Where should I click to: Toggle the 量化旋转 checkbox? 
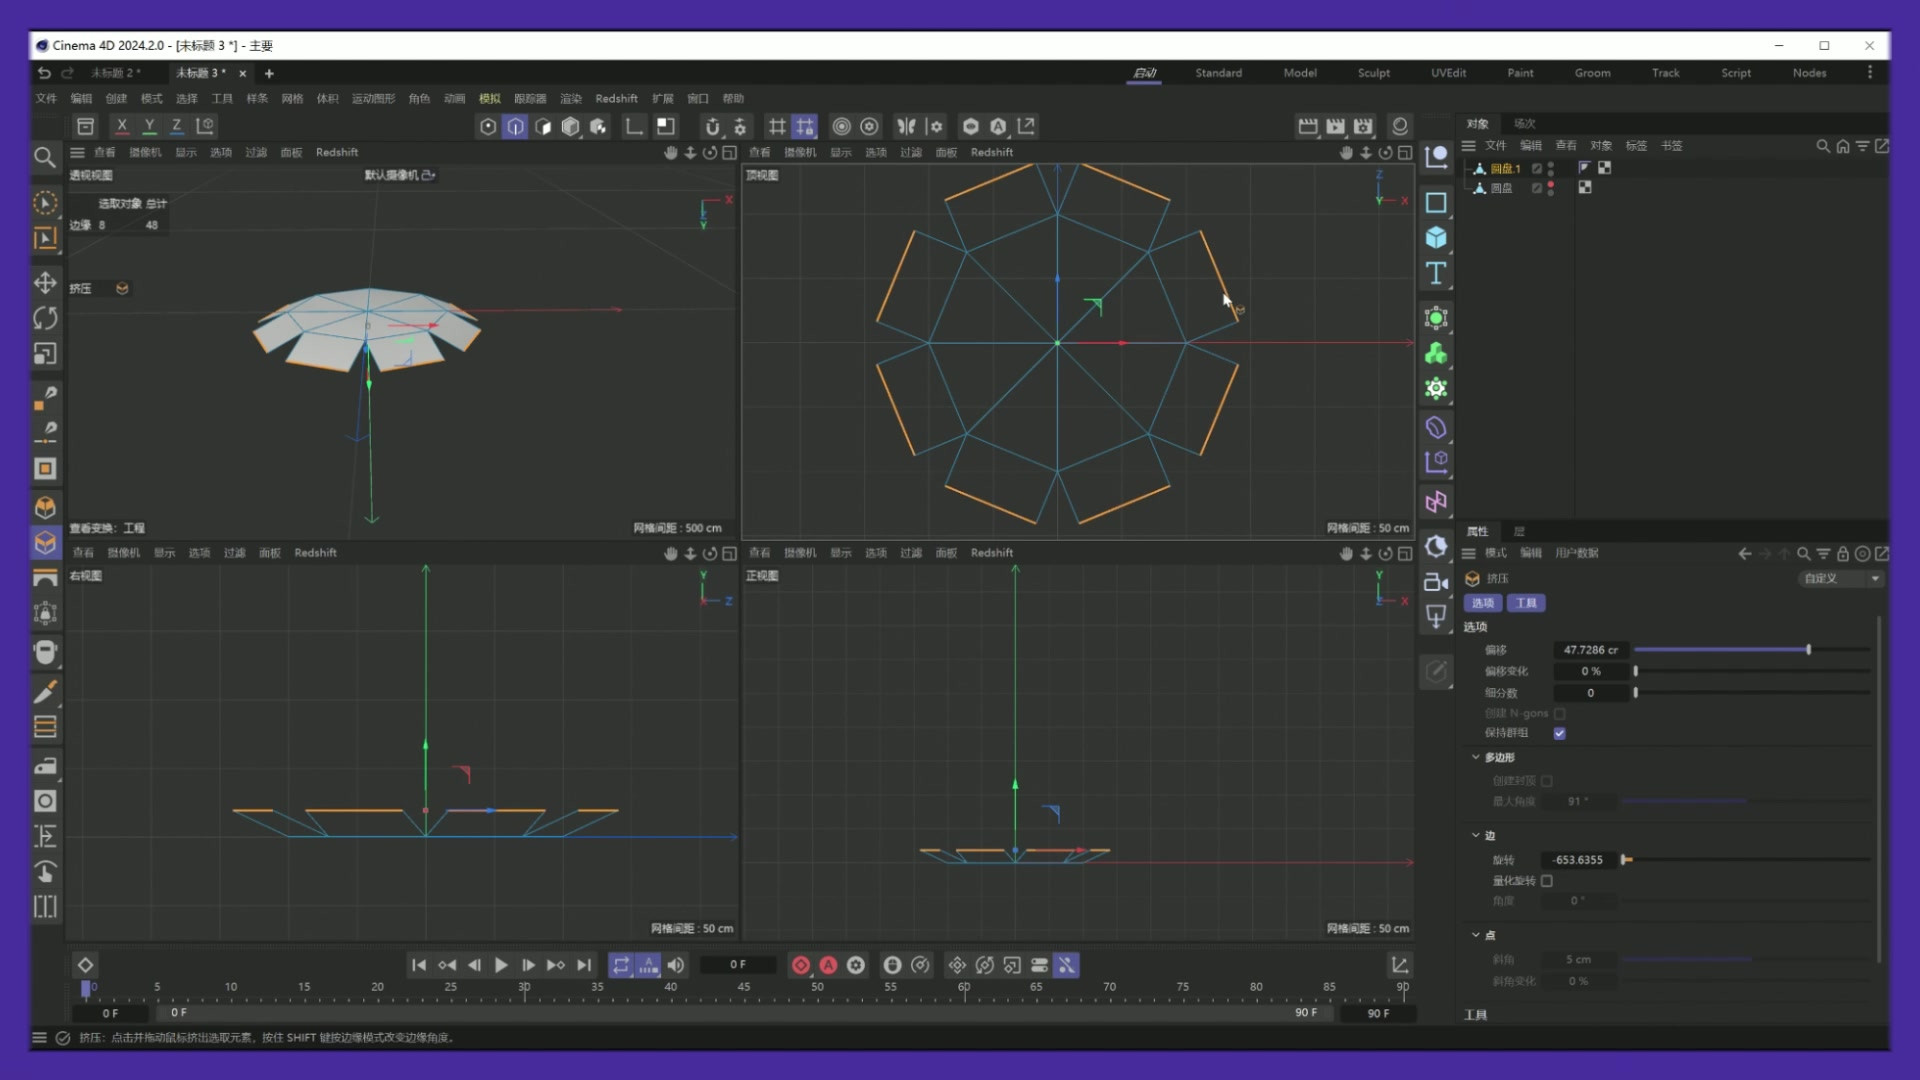[1547, 881]
